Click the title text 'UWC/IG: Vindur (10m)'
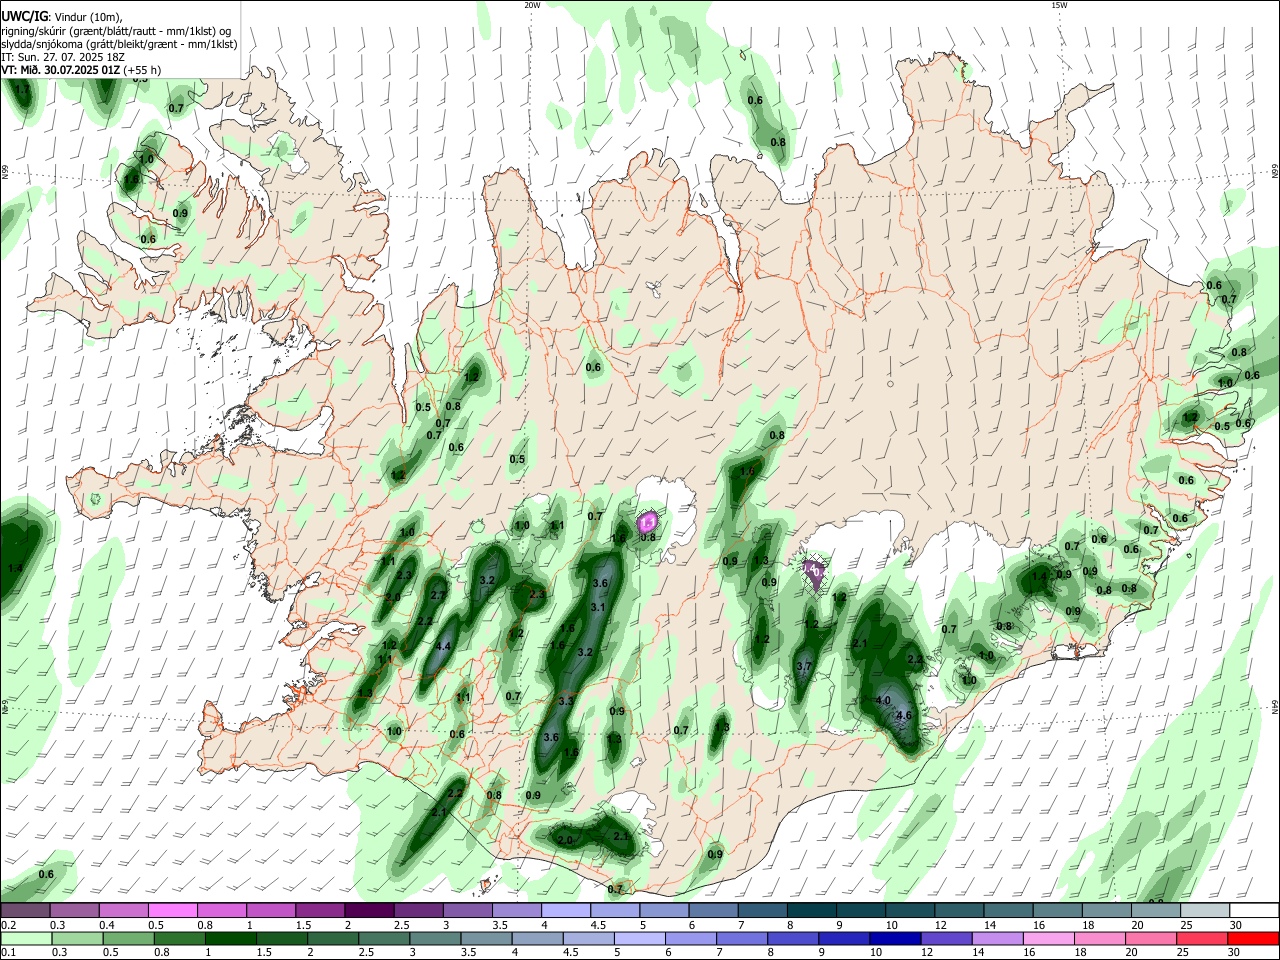1280x960 pixels. point(61,16)
